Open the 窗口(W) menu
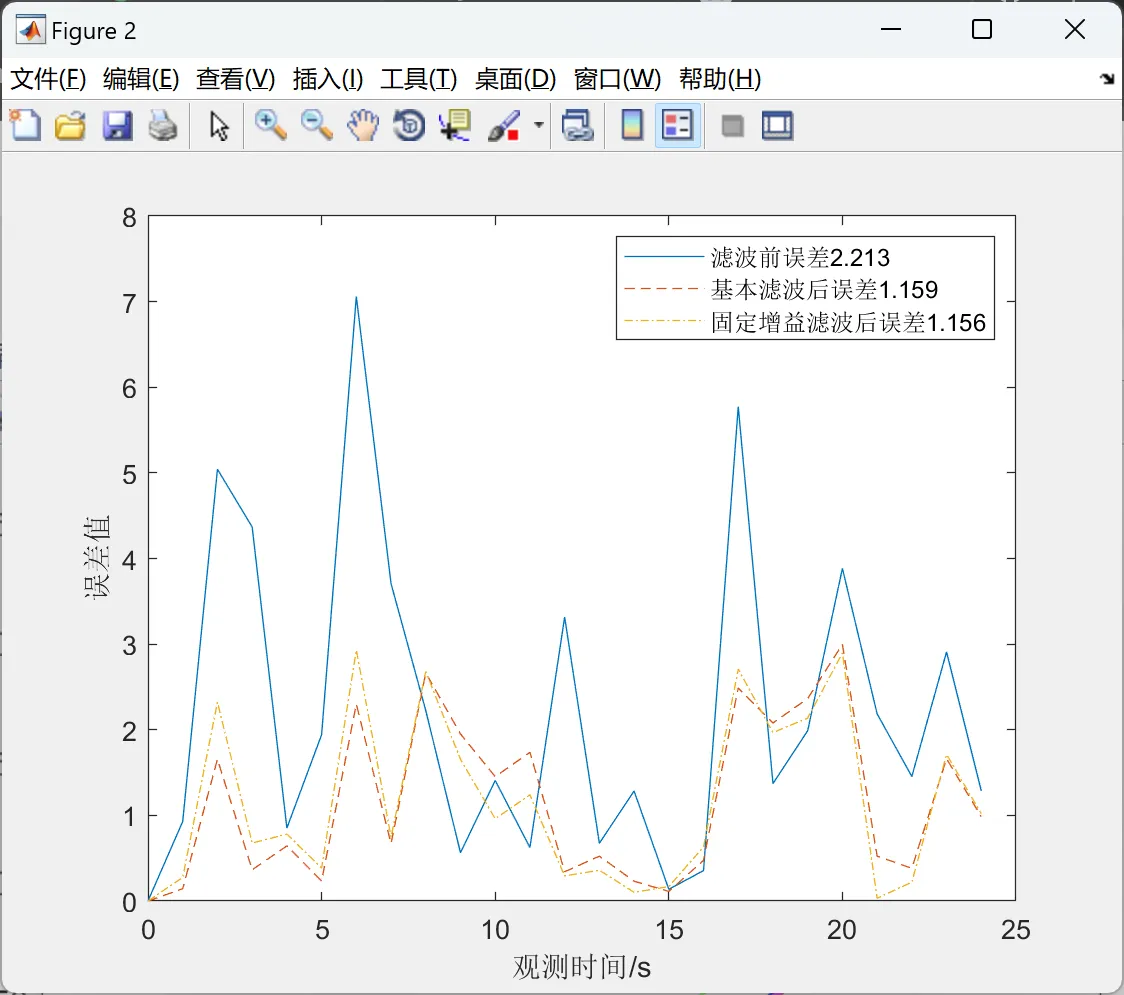Viewport: 1124px width, 995px height. (617, 79)
